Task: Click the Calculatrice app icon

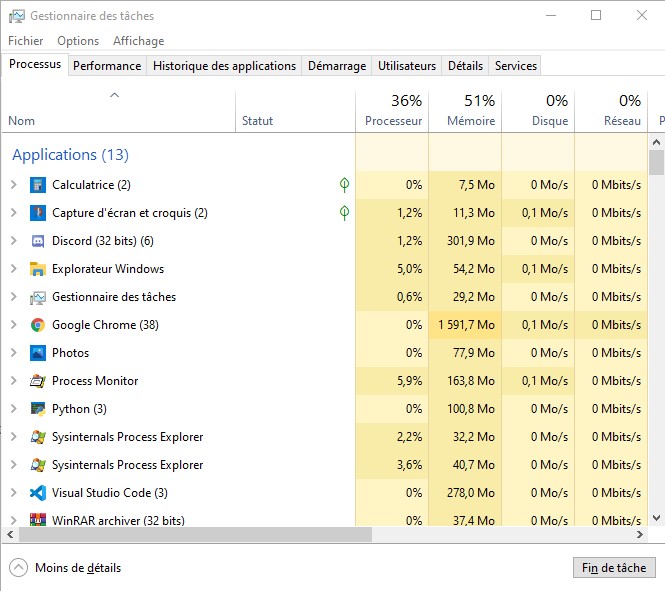Action: (38, 185)
